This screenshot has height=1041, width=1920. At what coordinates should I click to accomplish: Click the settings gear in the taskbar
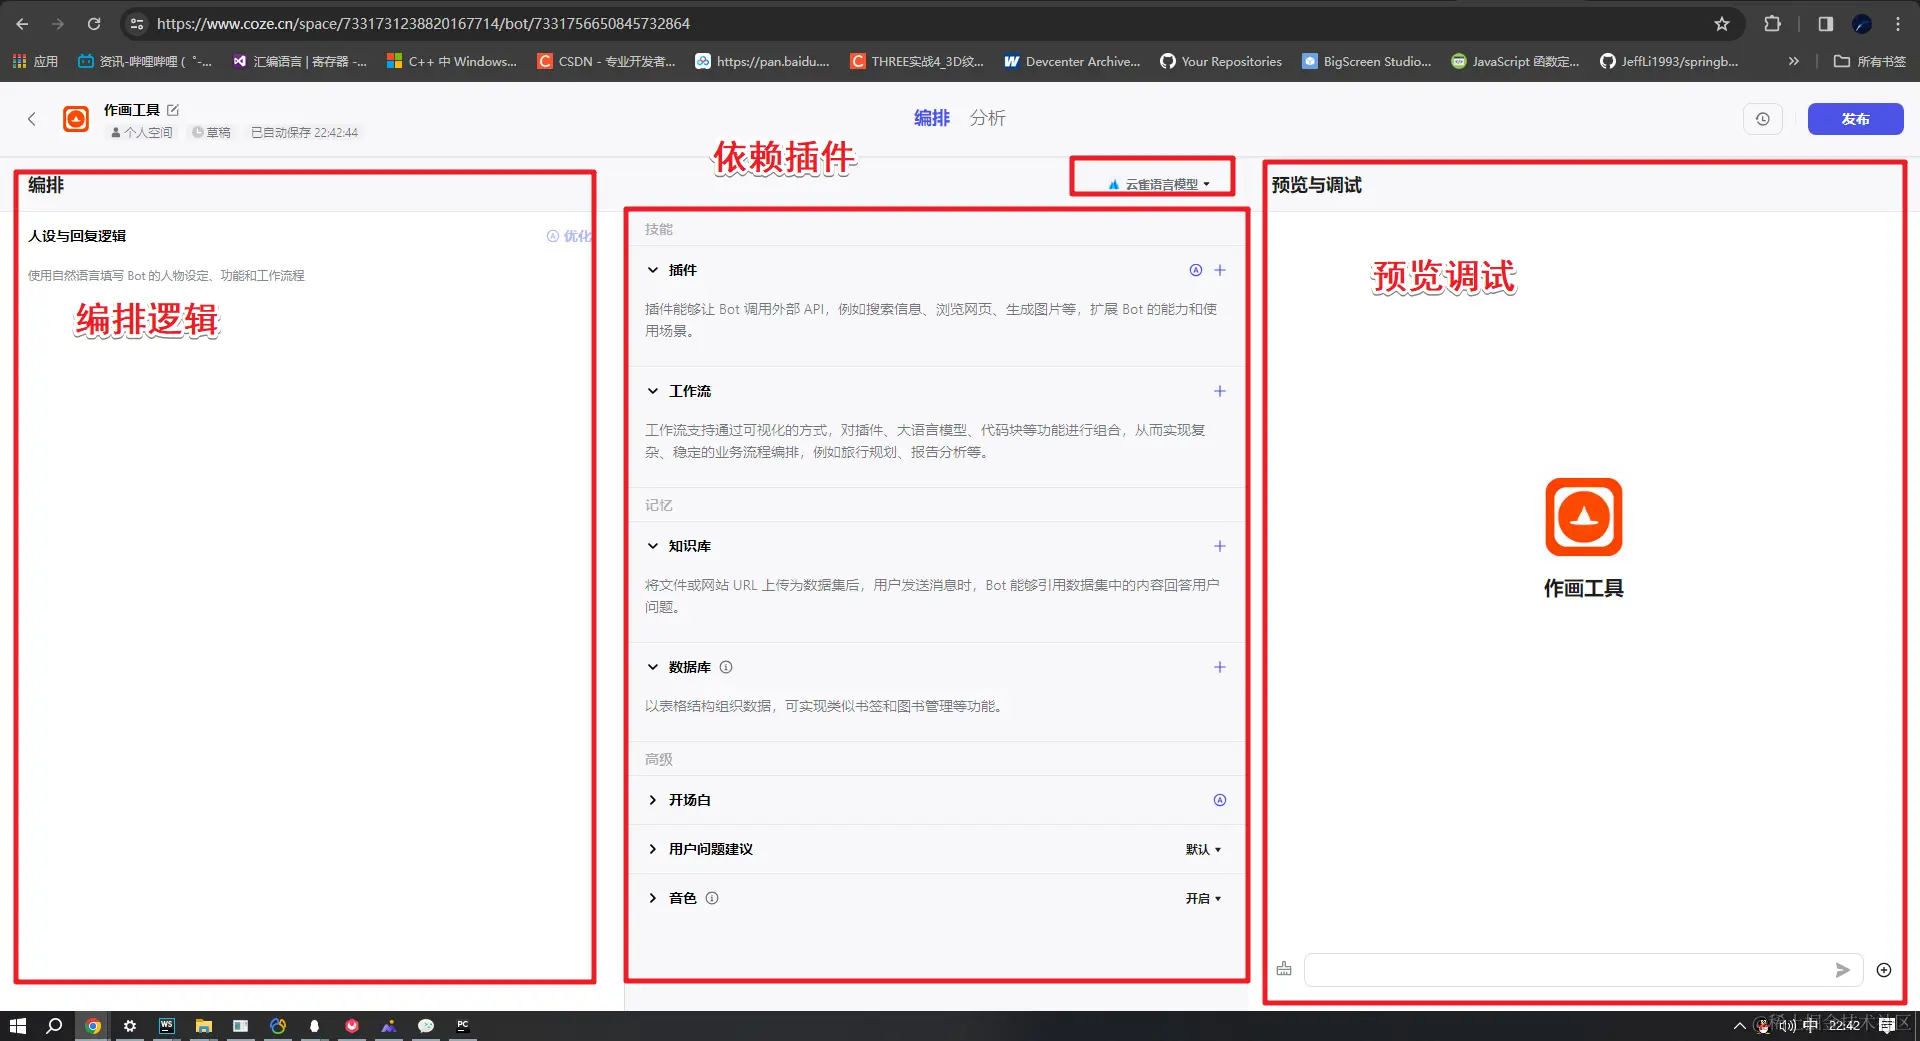point(130,1026)
